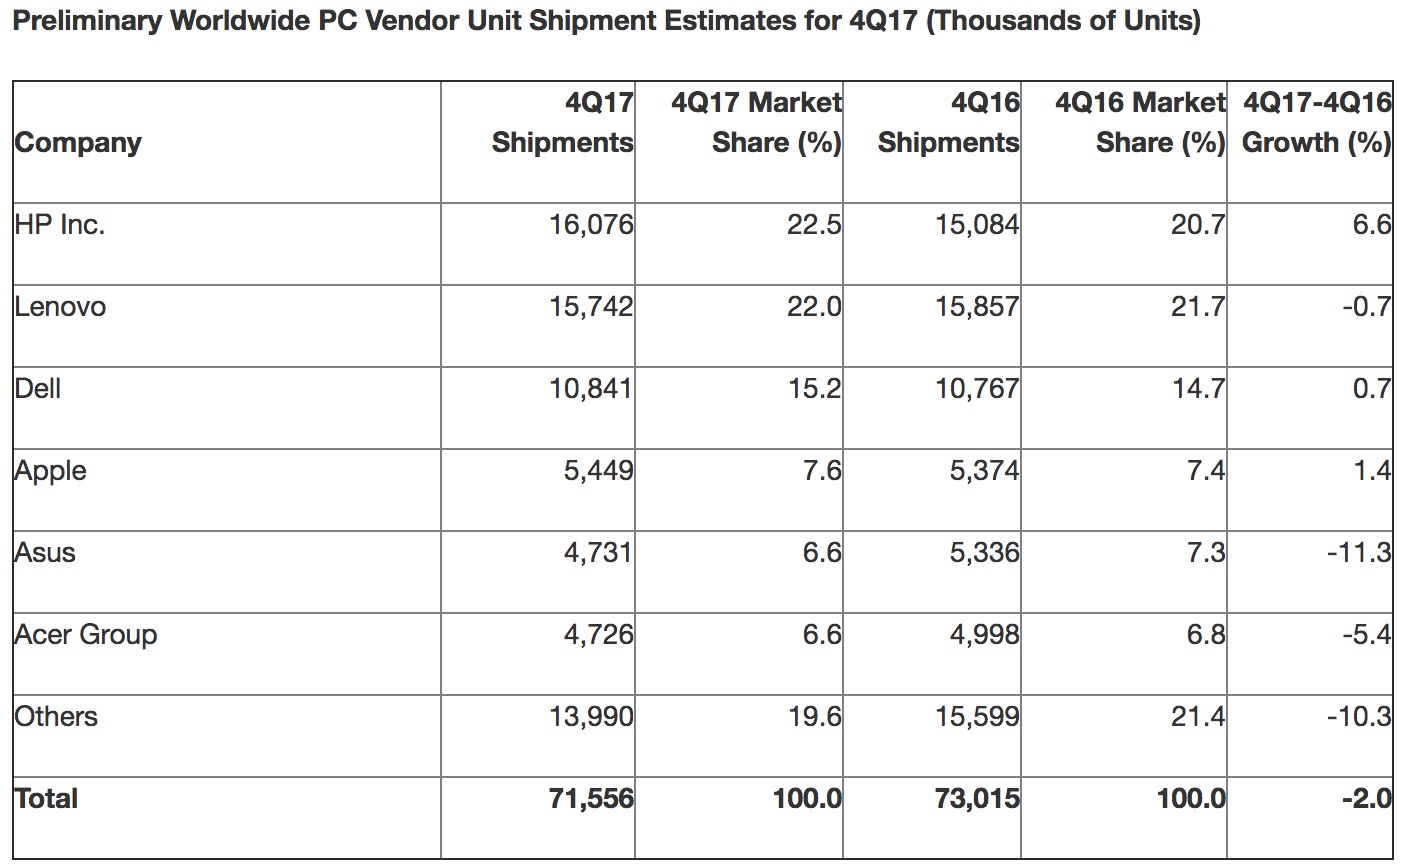This screenshot has height=864, width=1404.
Task: Select the HP Inc. company cell
Action: click(x=60, y=225)
